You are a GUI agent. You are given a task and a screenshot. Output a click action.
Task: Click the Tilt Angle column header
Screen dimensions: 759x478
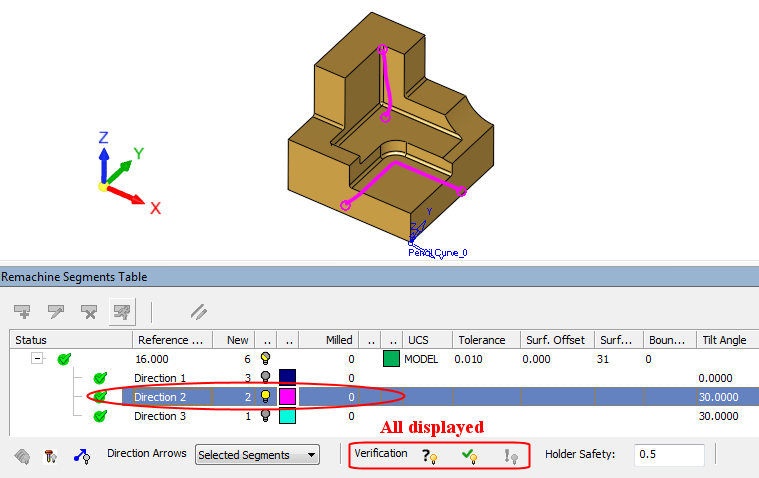click(x=725, y=340)
